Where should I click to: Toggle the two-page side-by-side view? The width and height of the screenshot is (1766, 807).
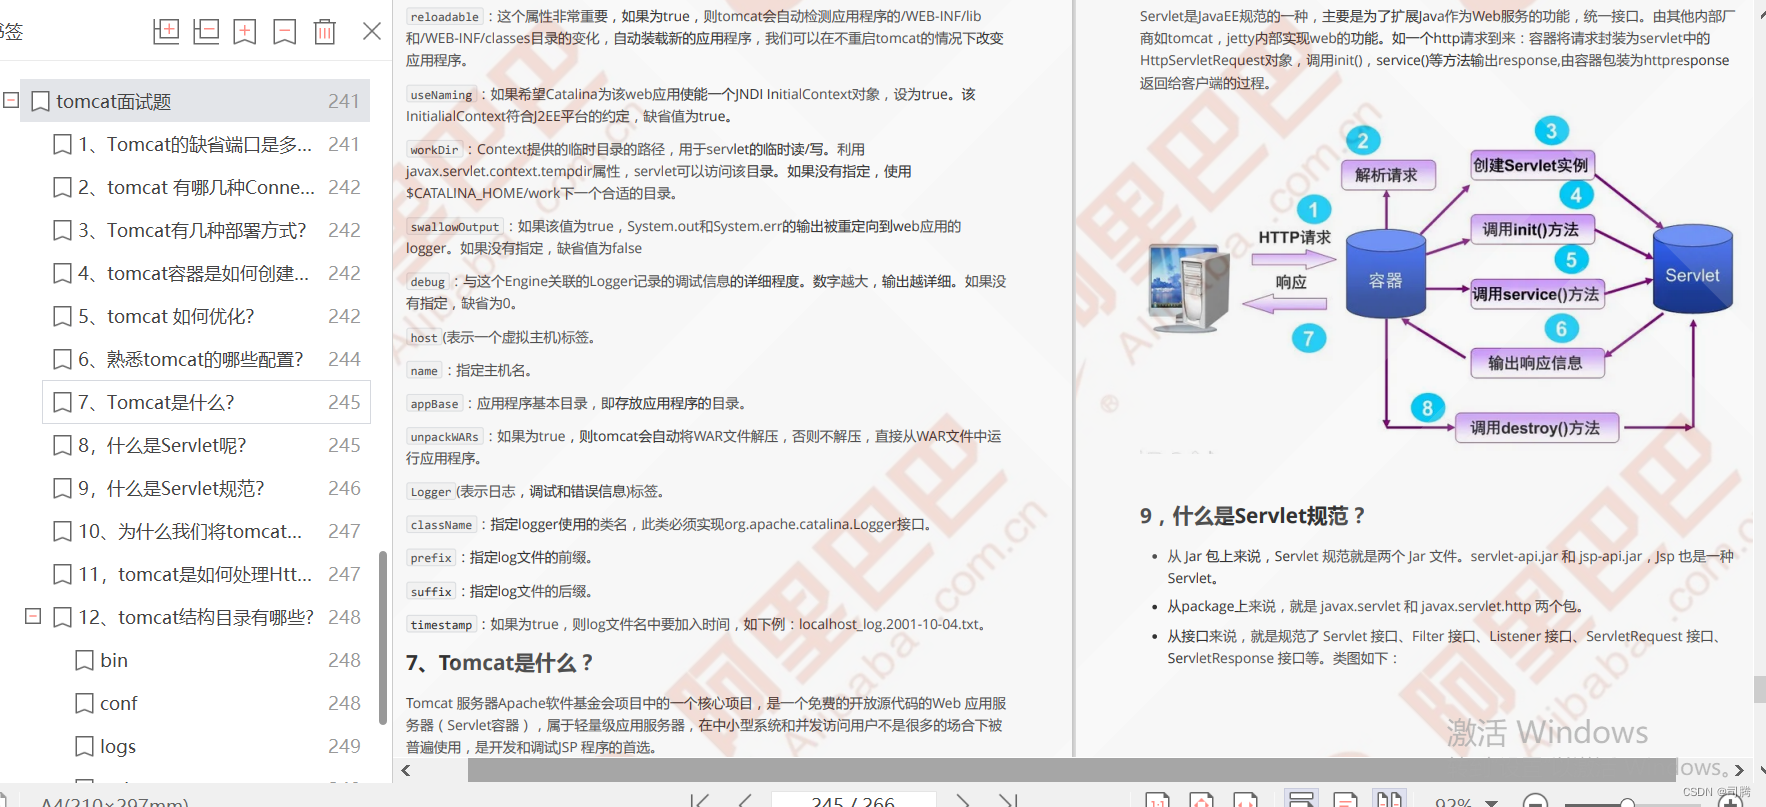tap(1388, 799)
